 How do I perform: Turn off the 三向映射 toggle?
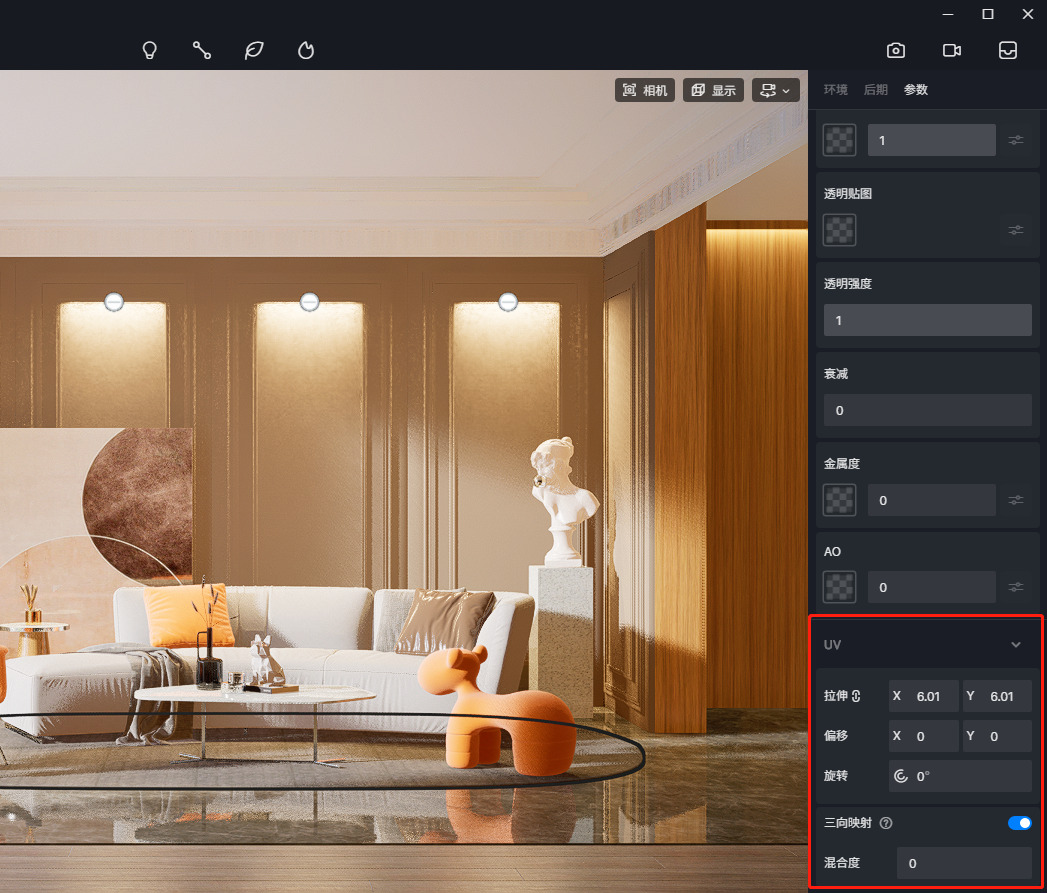coord(1020,823)
